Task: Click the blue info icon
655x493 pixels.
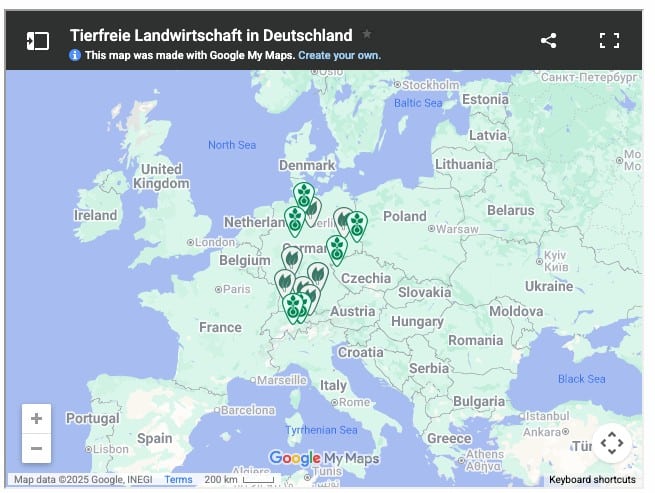Action: [x=75, y=56]
